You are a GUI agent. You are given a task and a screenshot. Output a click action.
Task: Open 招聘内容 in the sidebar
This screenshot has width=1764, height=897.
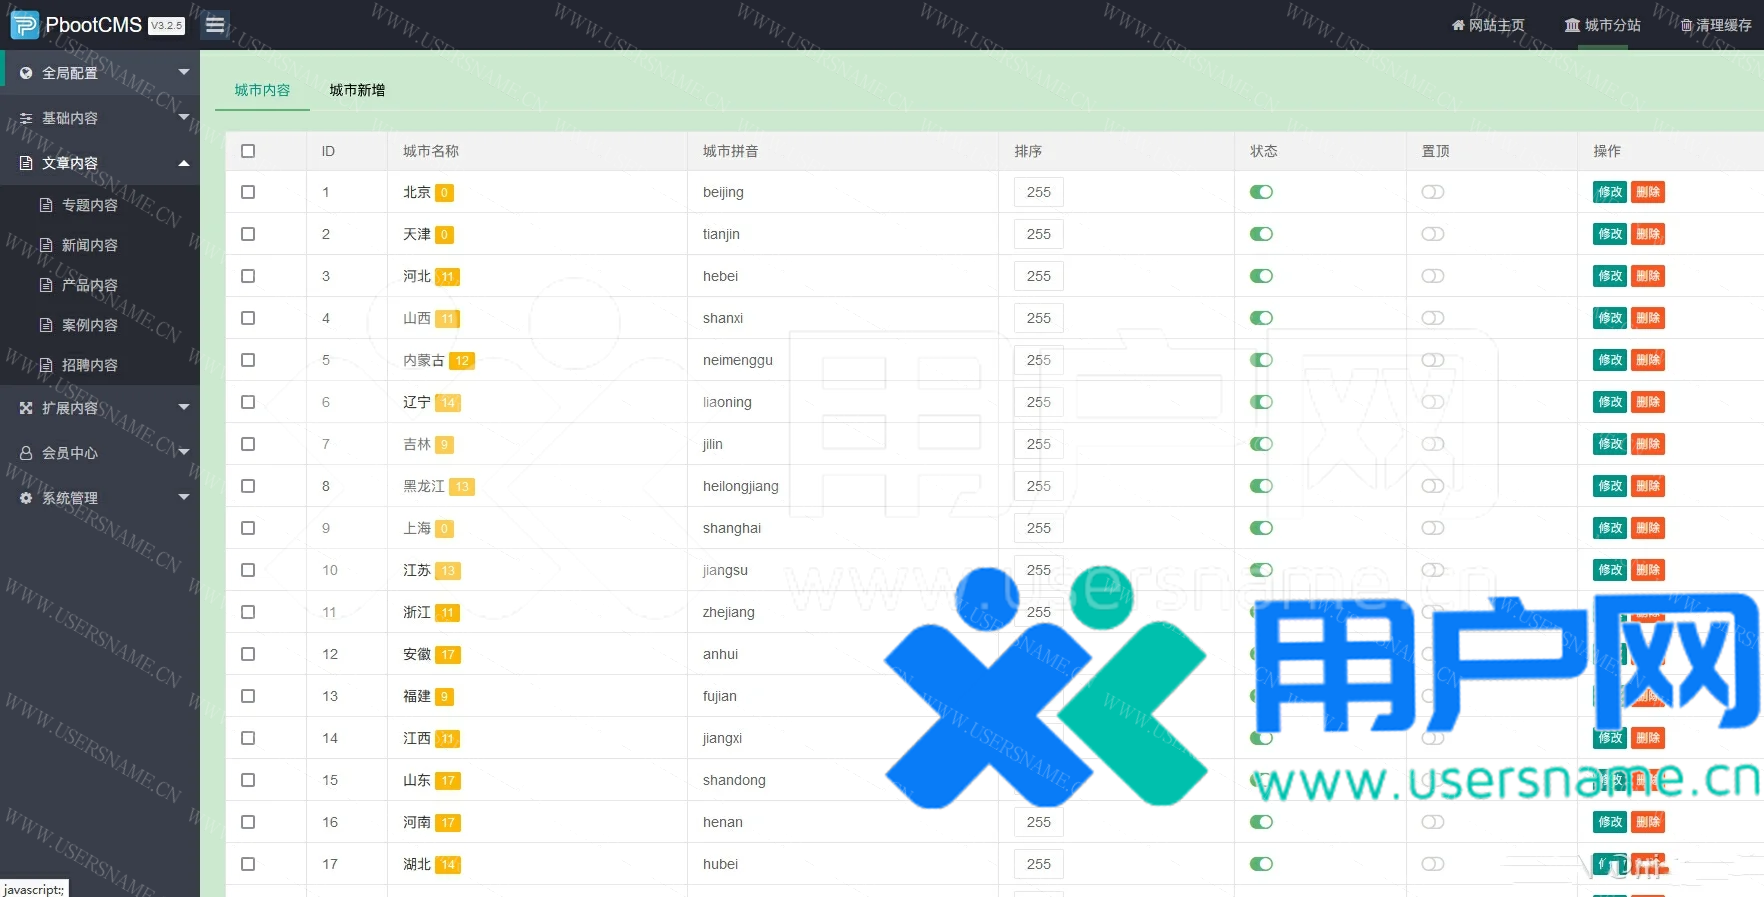click(89, 365)
